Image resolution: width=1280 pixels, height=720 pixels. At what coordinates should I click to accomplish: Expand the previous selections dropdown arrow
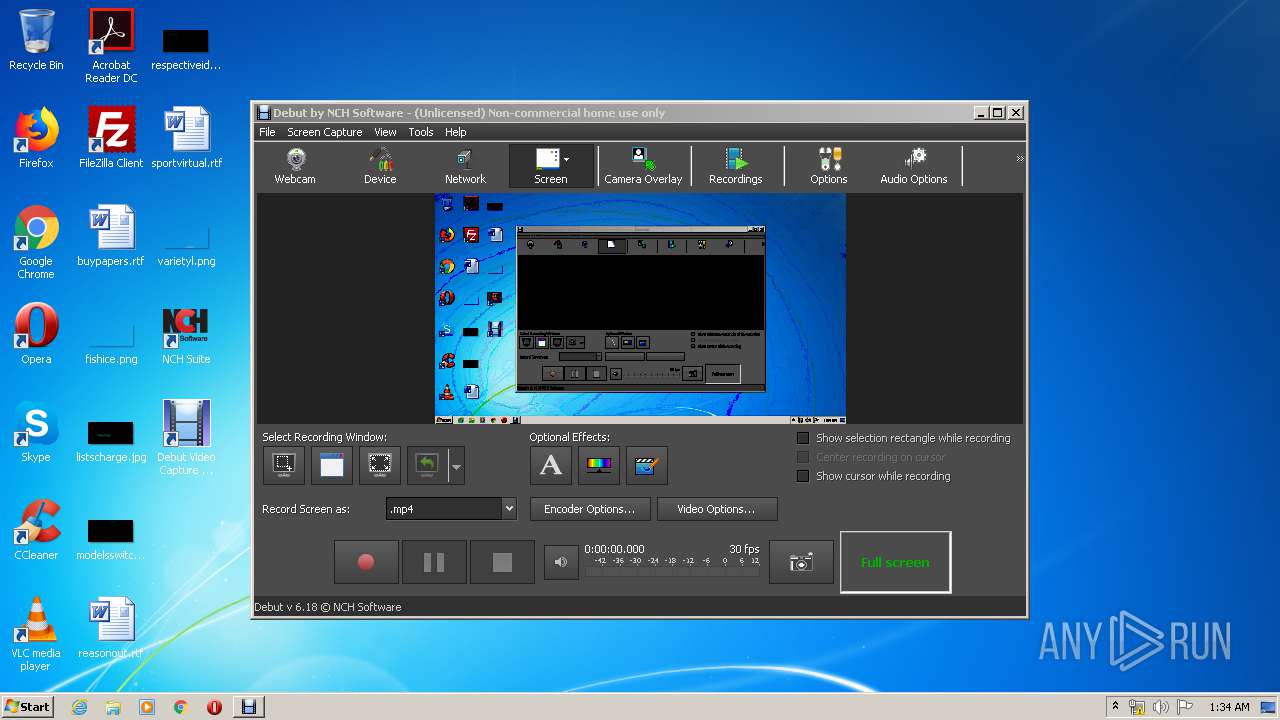tap(456, 466)
